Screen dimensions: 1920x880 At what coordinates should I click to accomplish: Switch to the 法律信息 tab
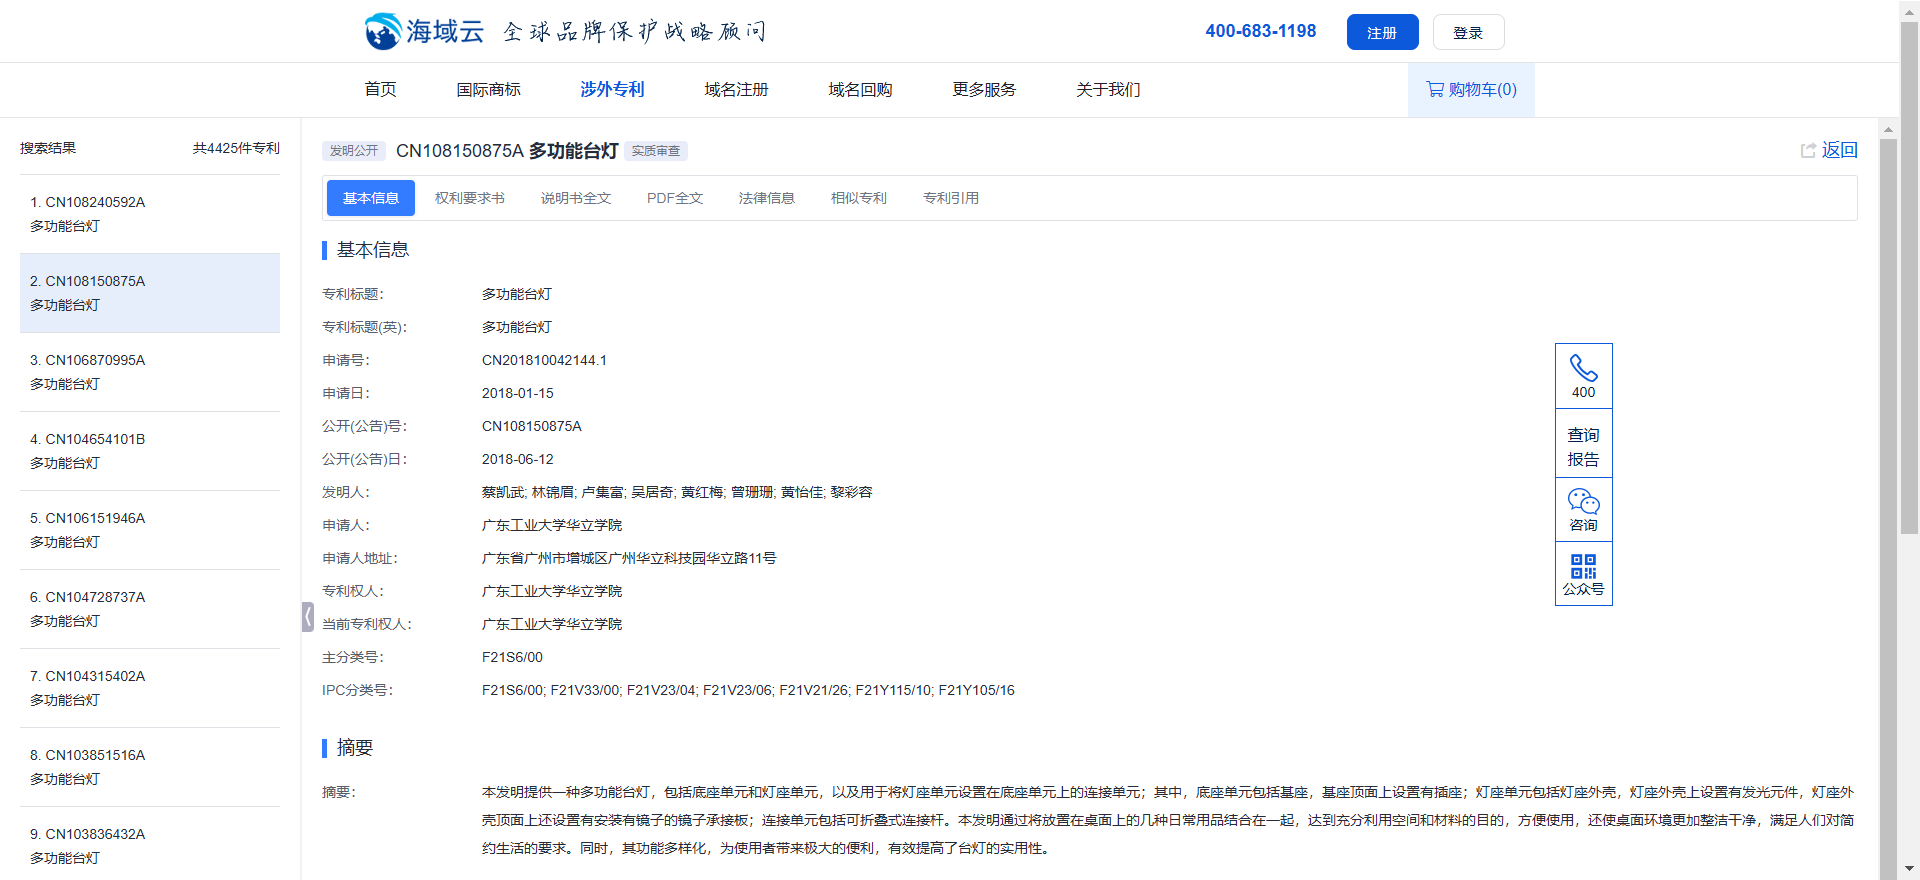pos(767,198)
